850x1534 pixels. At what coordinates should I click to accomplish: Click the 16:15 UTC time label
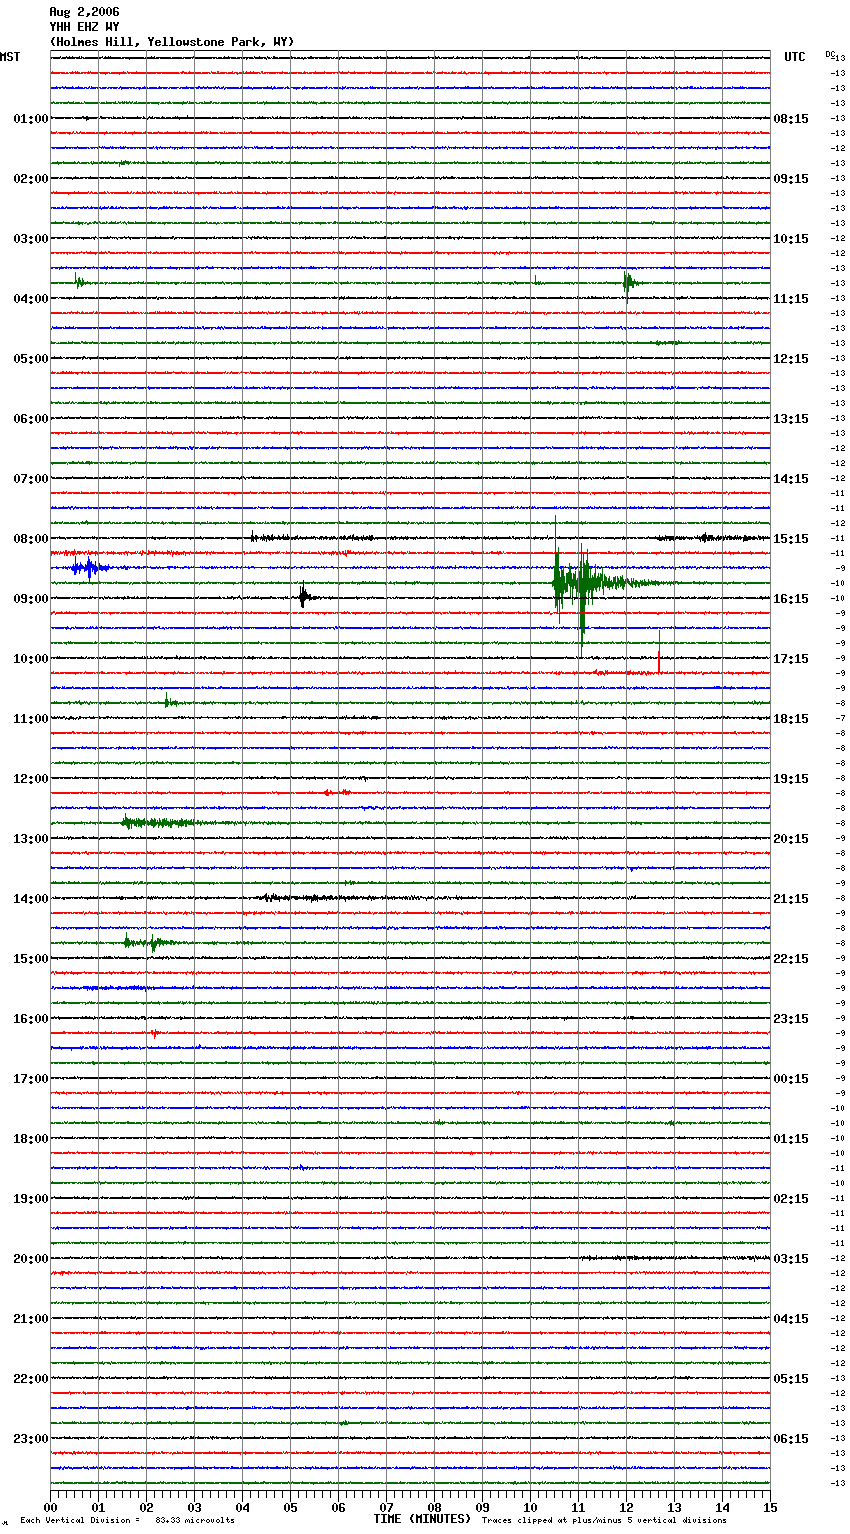[x=791, y=599]
